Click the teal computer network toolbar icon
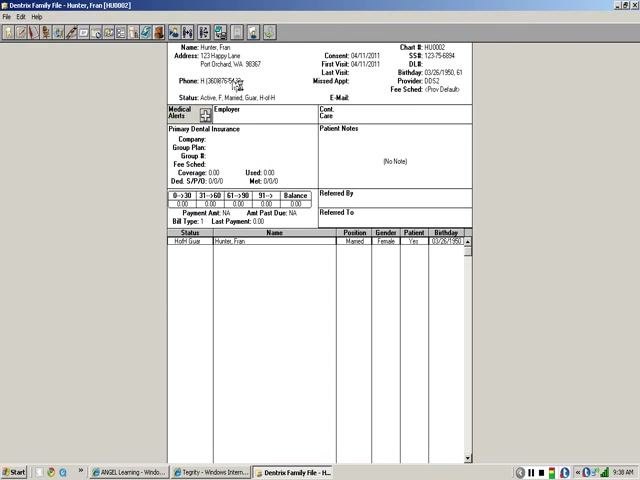 [220, 32]
